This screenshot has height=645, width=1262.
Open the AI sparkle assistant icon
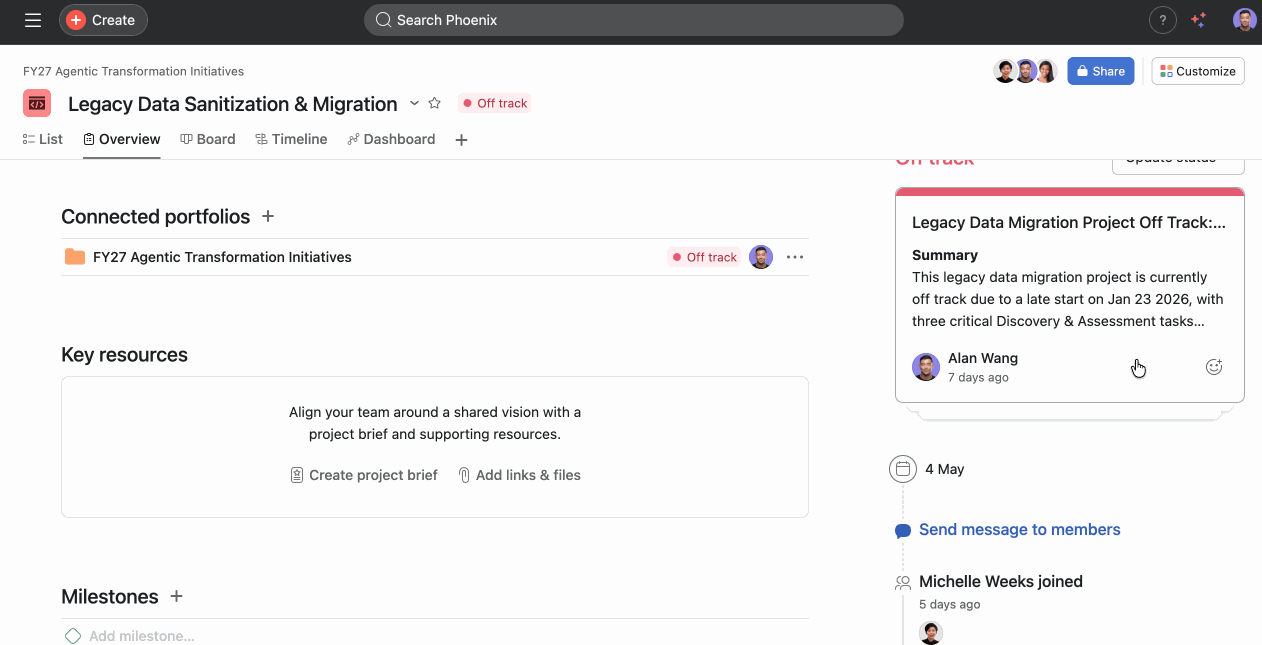click(x=1199, y=20)
